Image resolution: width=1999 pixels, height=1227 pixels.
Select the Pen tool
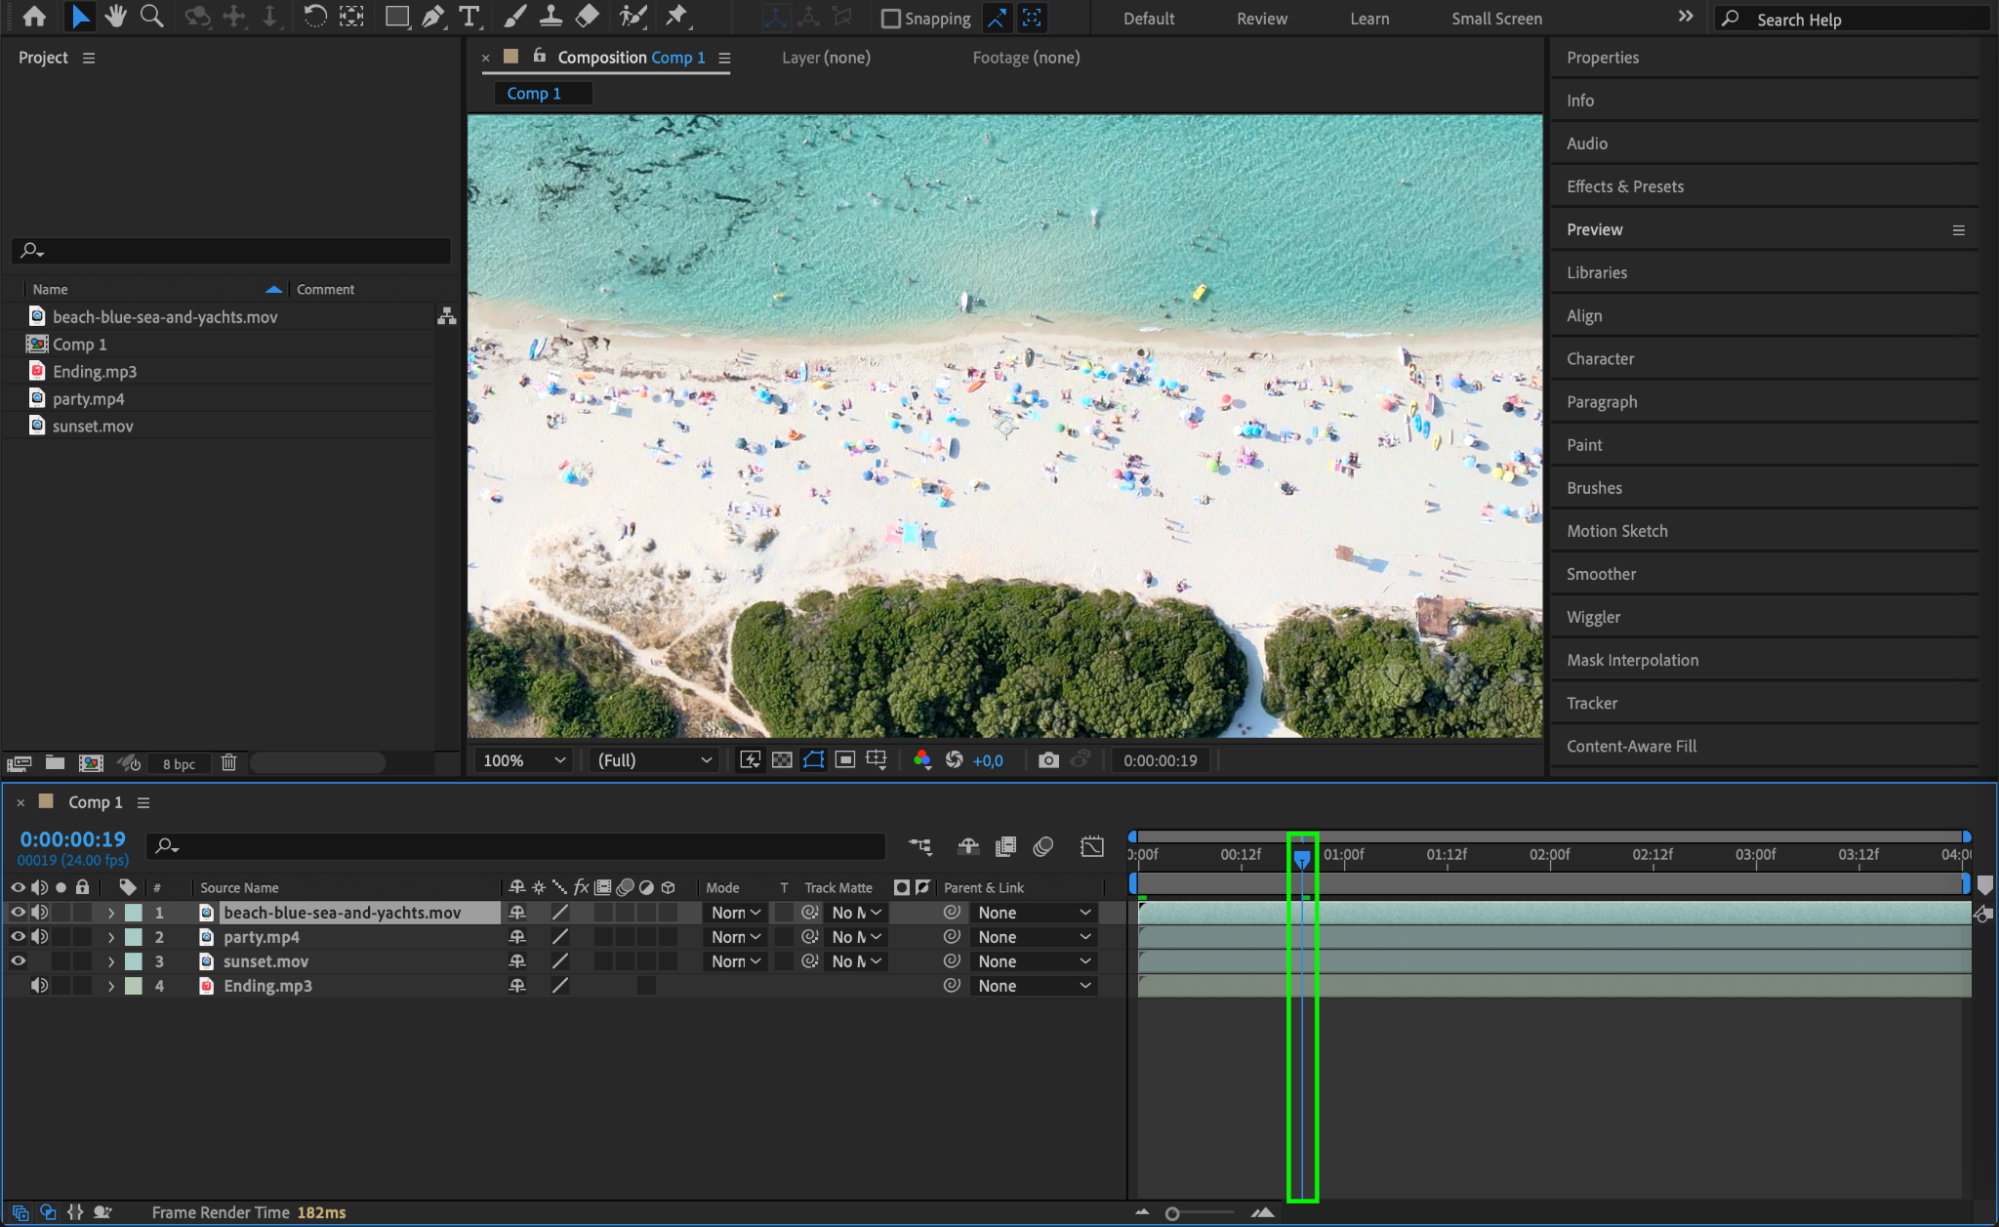433,16
